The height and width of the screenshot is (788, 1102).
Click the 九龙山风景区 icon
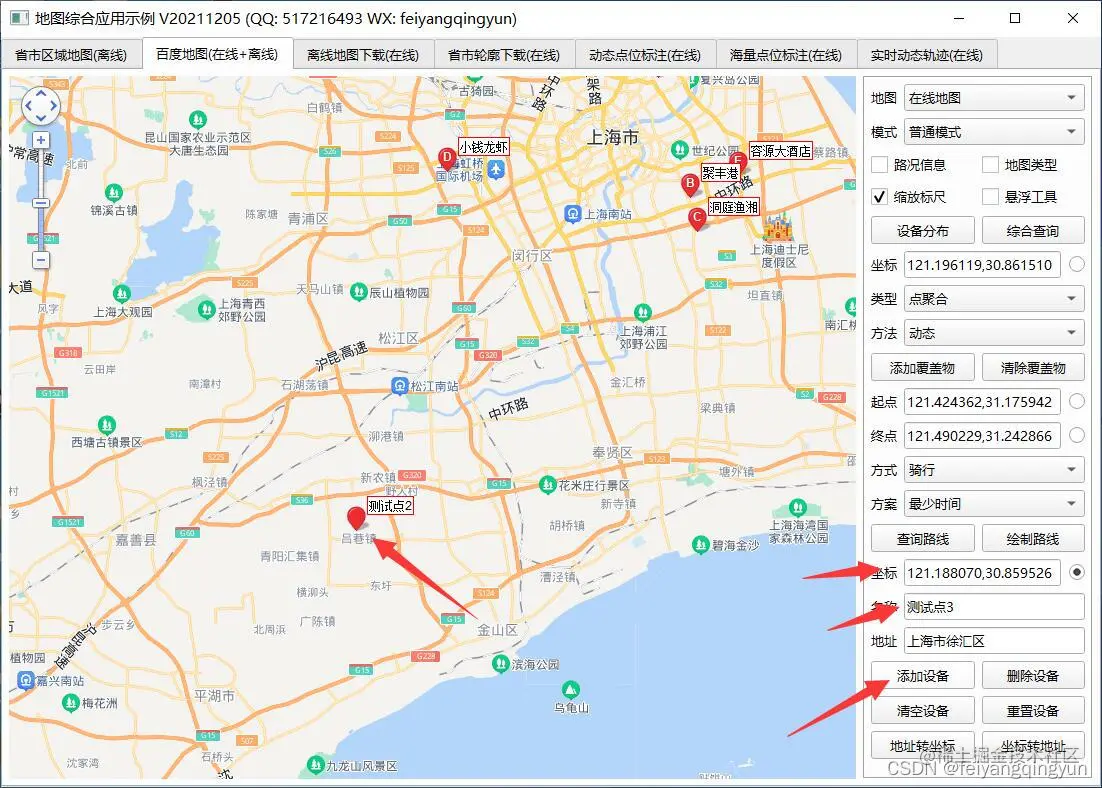[x=316, y=765]
